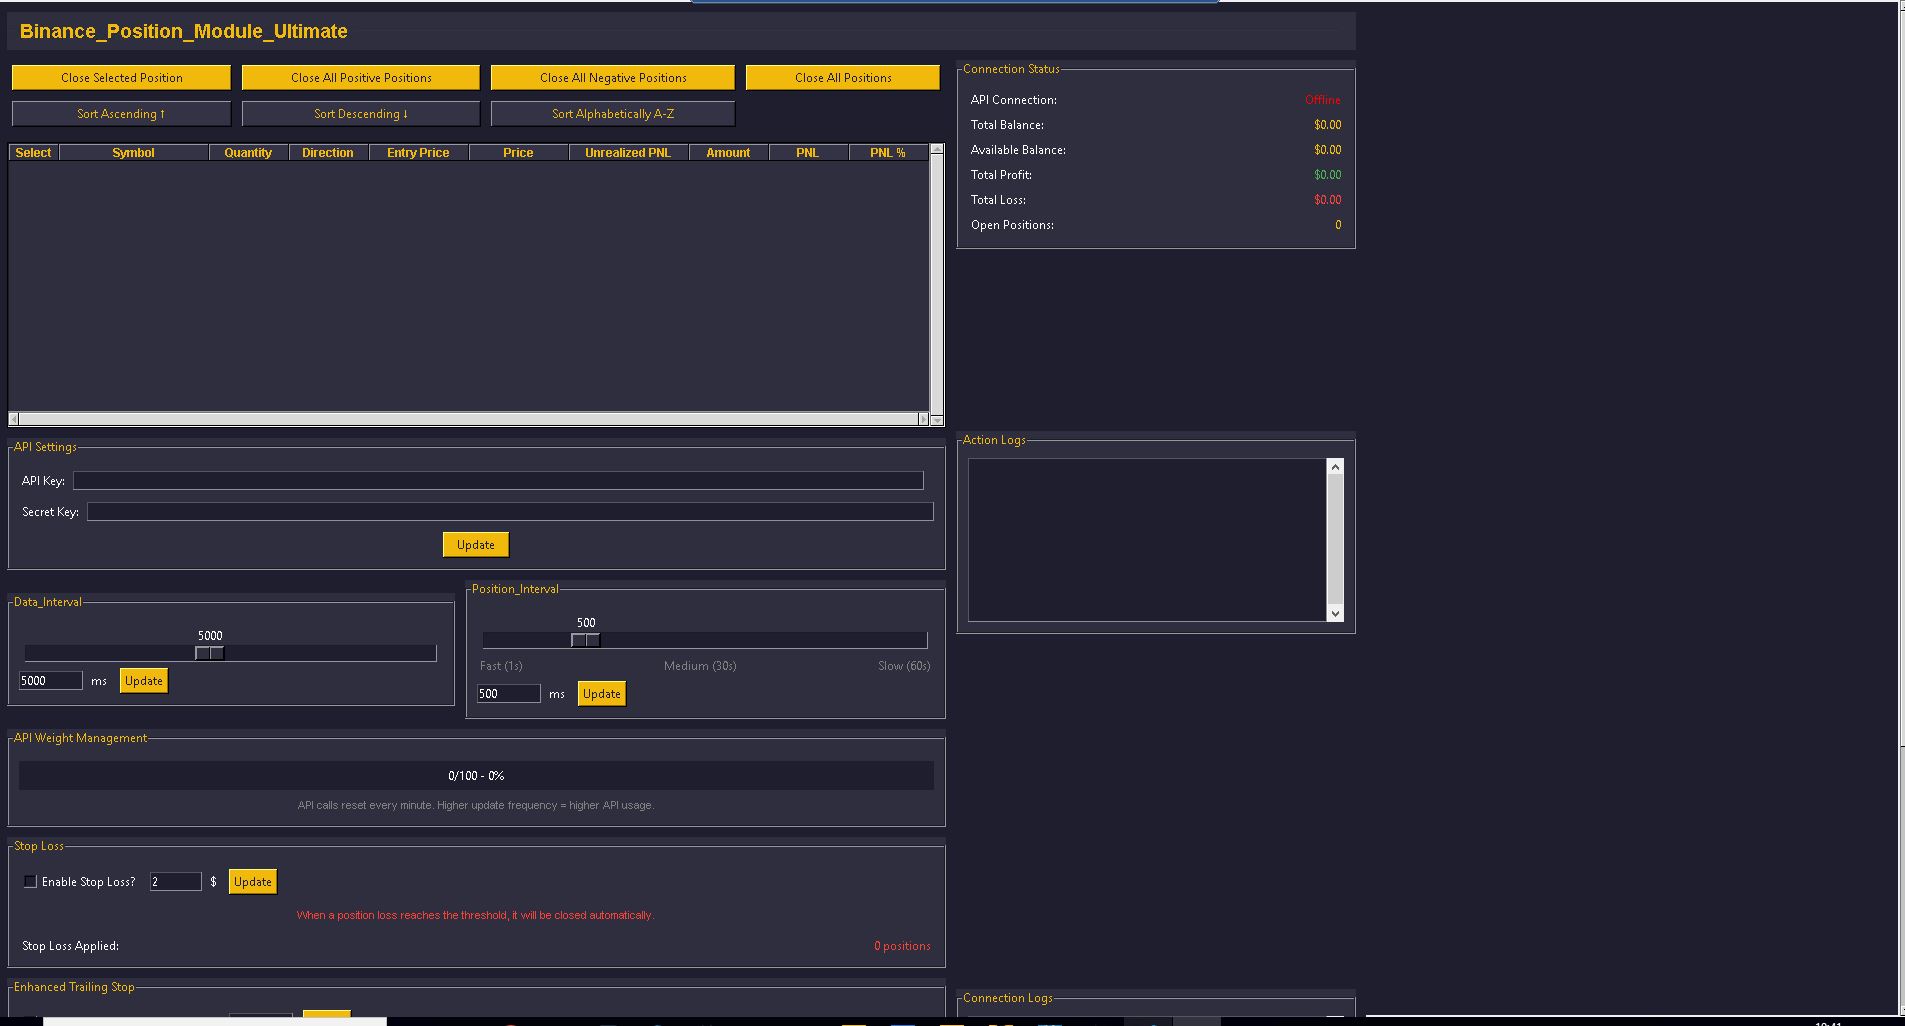Viewport: 1905px width, 1026px height.
Task: Click the PNL % column header
Action: [888, 153]
